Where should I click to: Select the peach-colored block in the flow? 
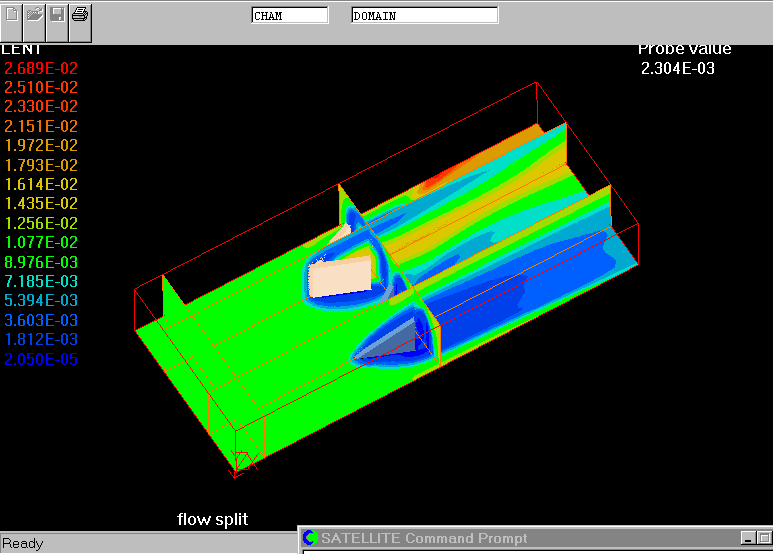pos(338,276)
